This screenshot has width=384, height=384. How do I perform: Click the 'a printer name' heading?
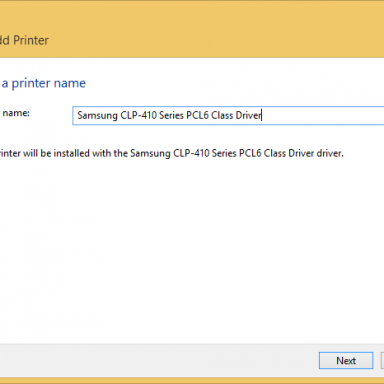coord(43,83)
